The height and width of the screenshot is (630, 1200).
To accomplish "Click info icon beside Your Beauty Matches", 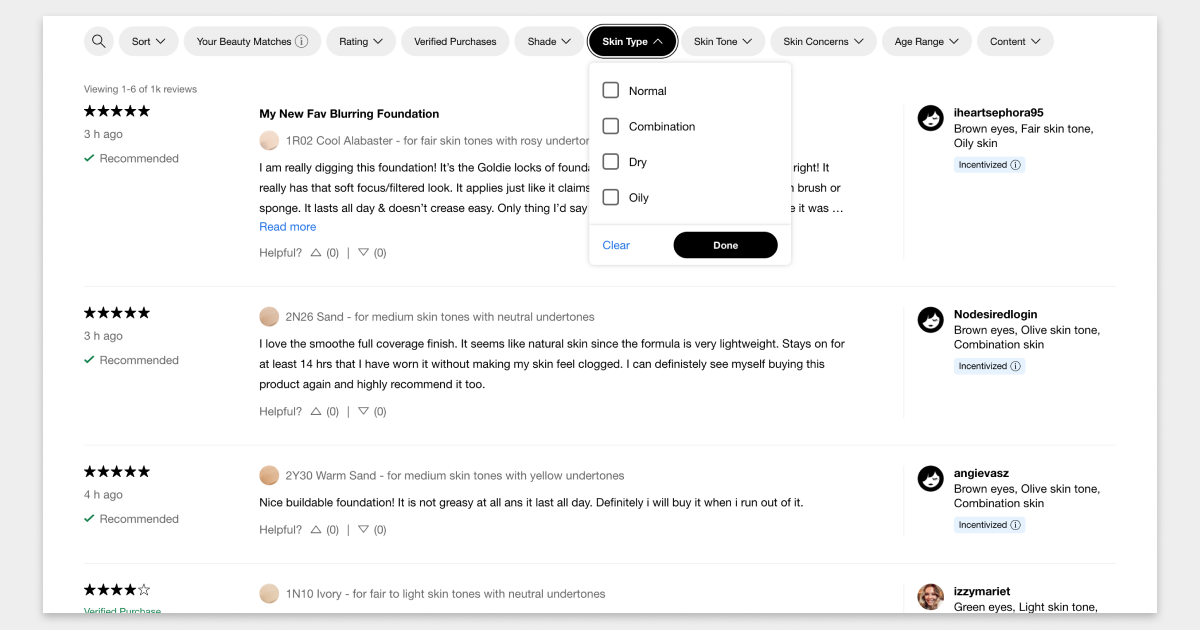I will [x=302, y=42].
